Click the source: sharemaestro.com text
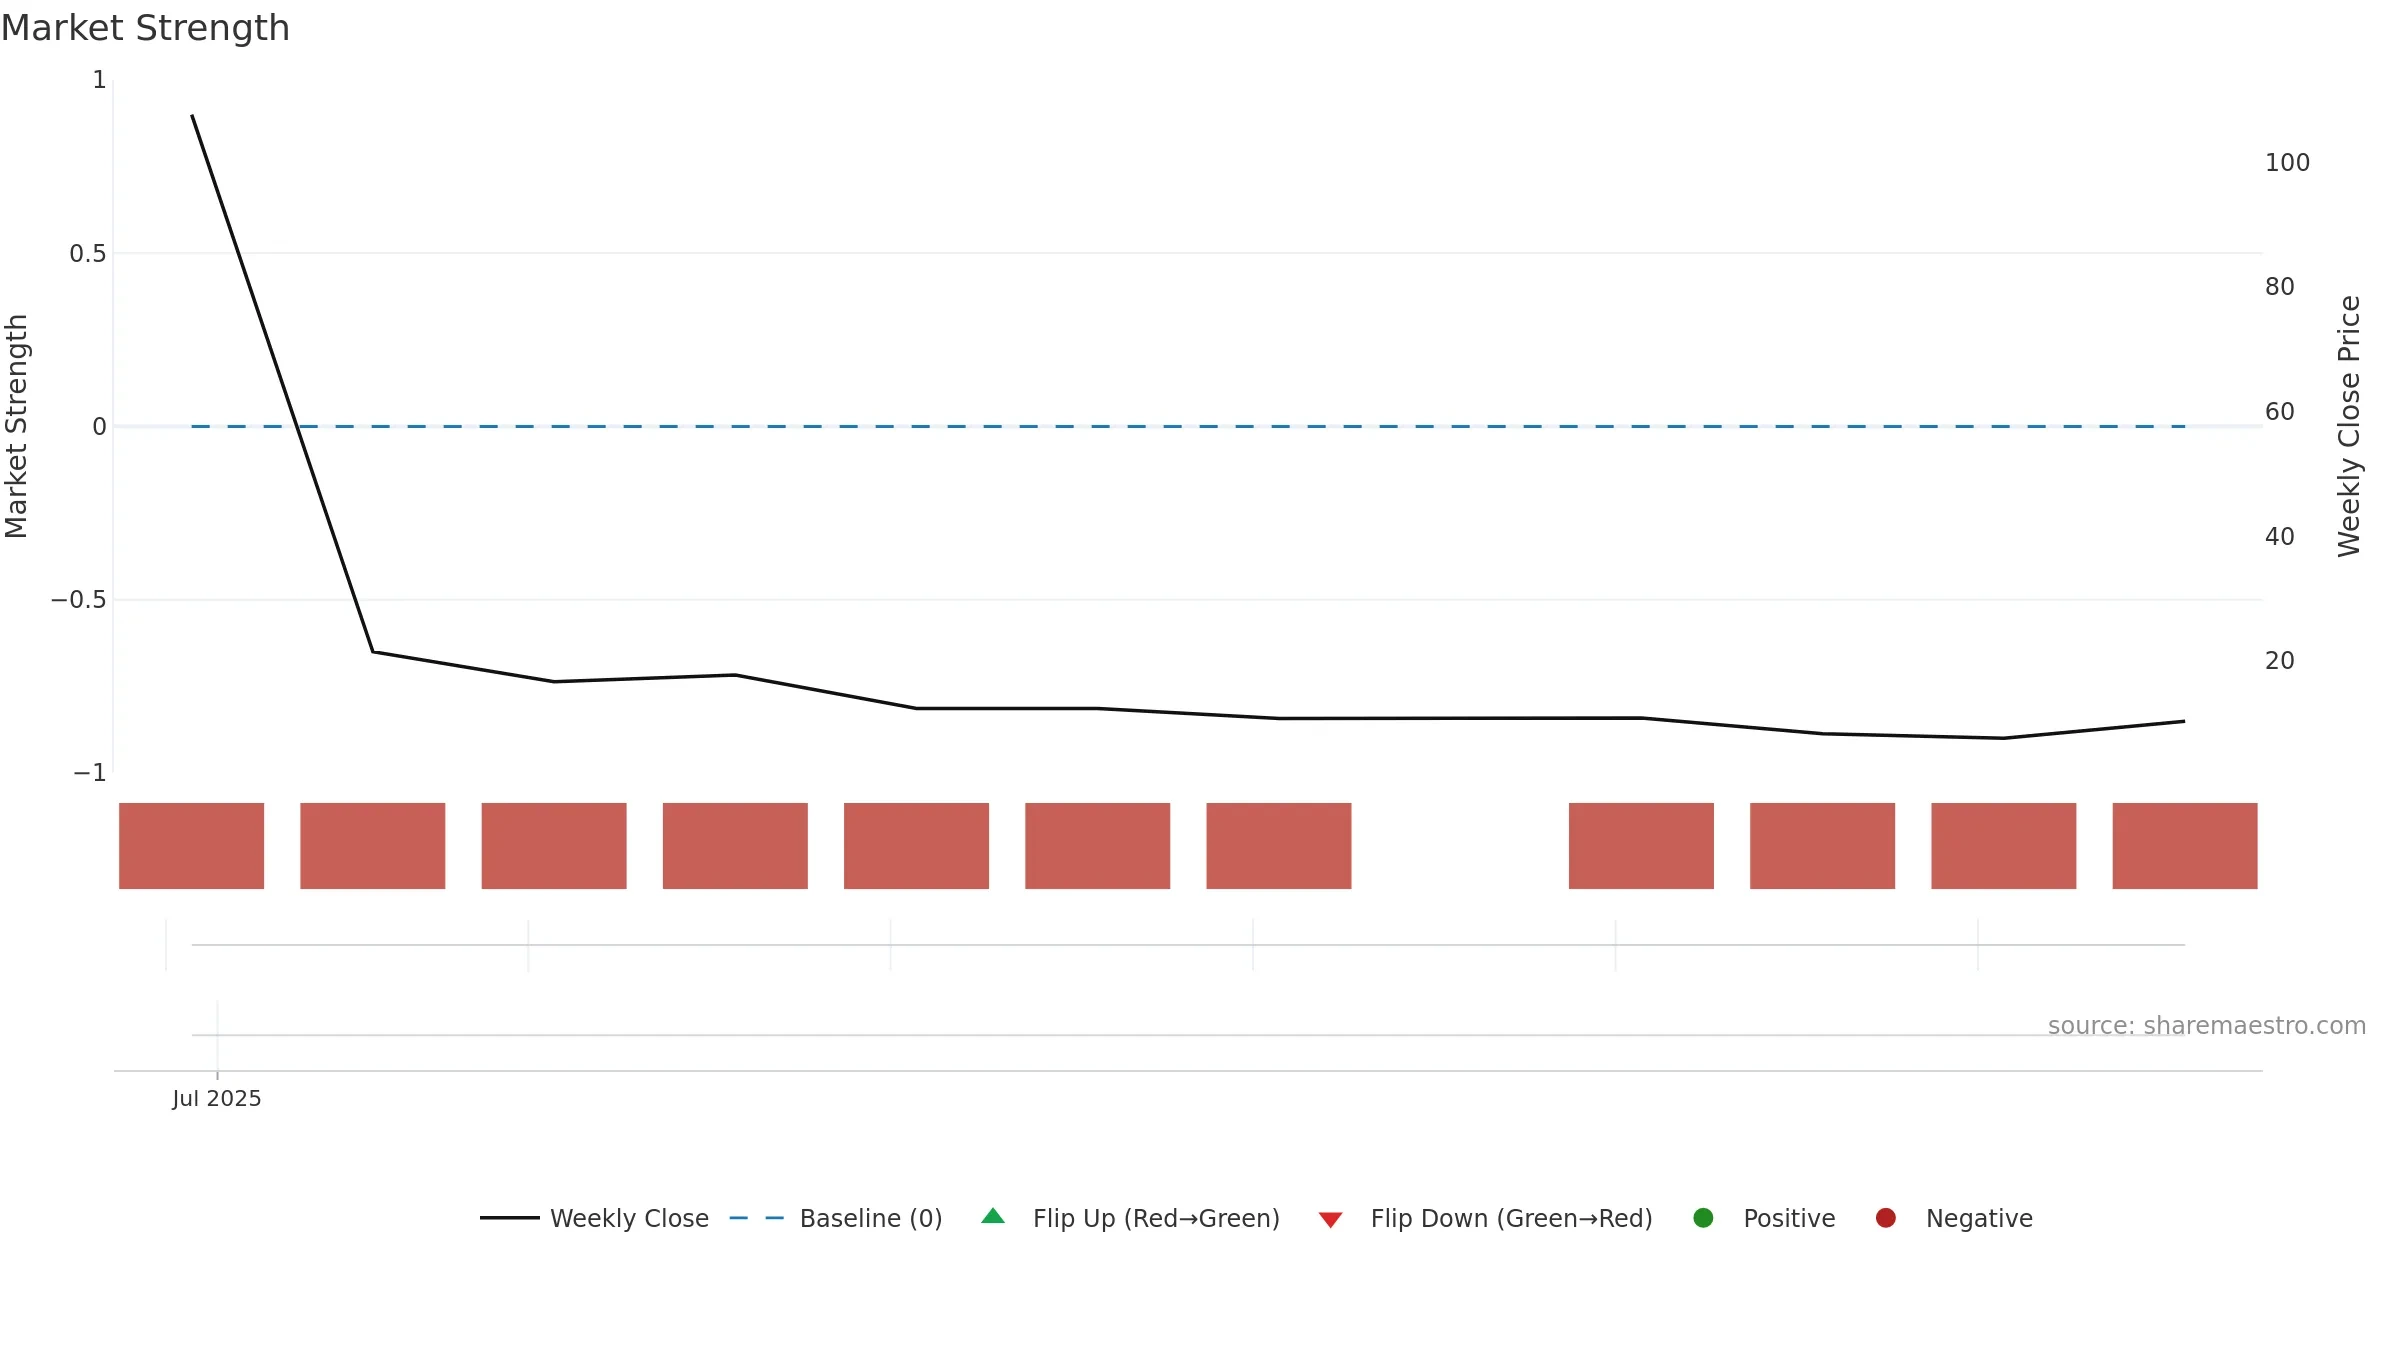Screen dimensions: 2400x1350 2207,1026
